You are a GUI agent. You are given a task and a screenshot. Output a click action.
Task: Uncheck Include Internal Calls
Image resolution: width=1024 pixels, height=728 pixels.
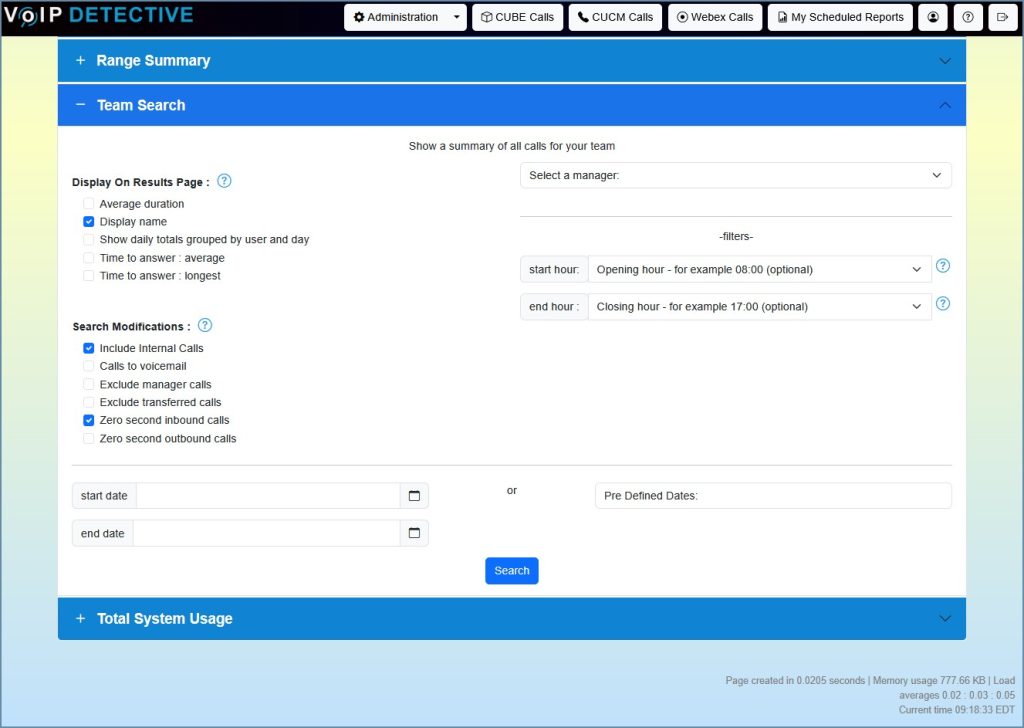(89, 348)
